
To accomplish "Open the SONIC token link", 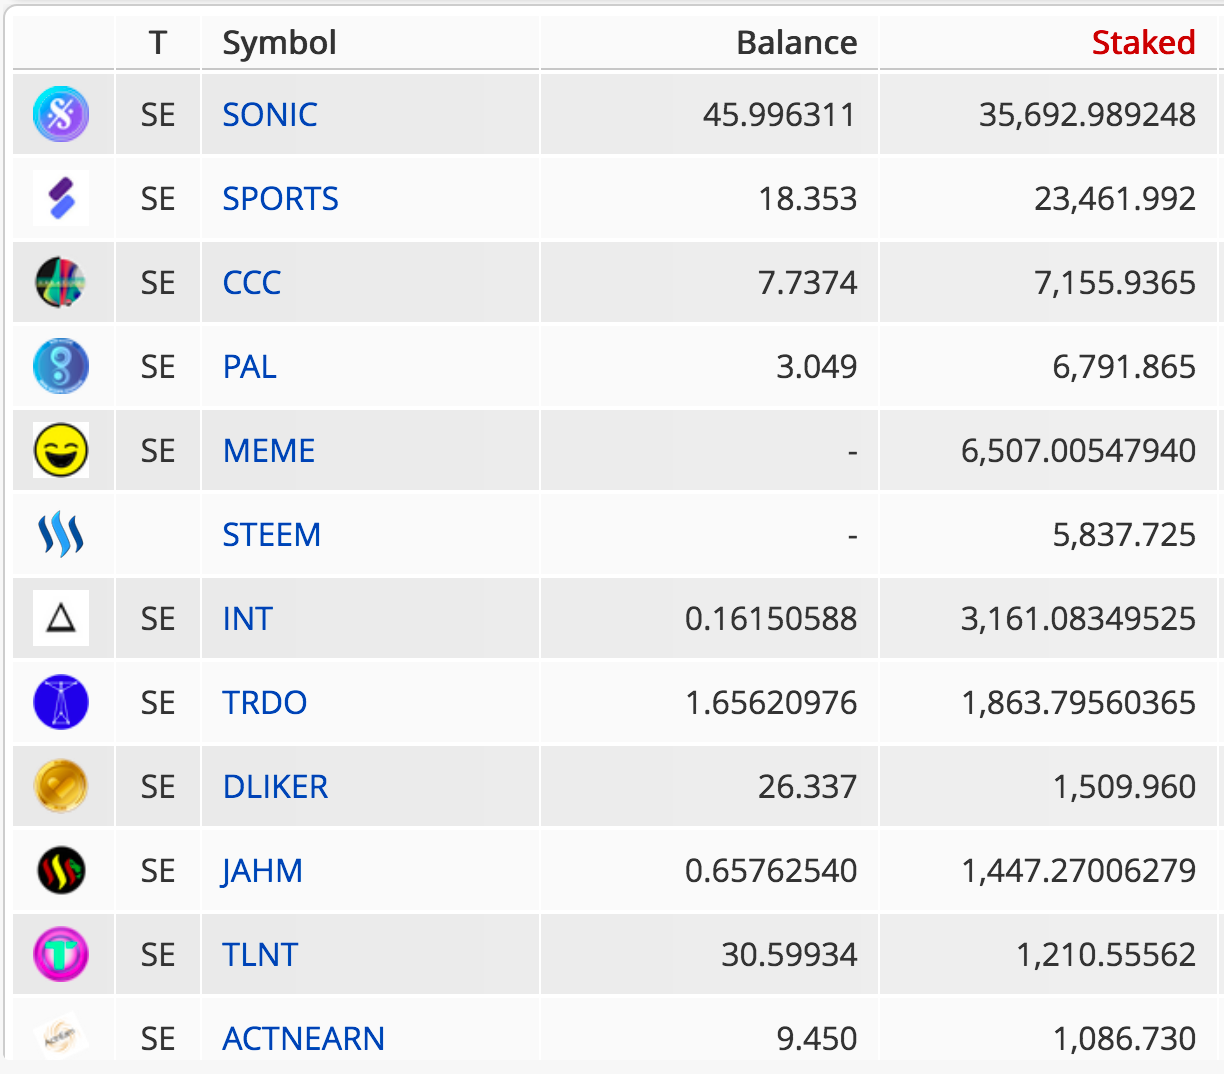I will pyautogui.click(x=270, y=115).
